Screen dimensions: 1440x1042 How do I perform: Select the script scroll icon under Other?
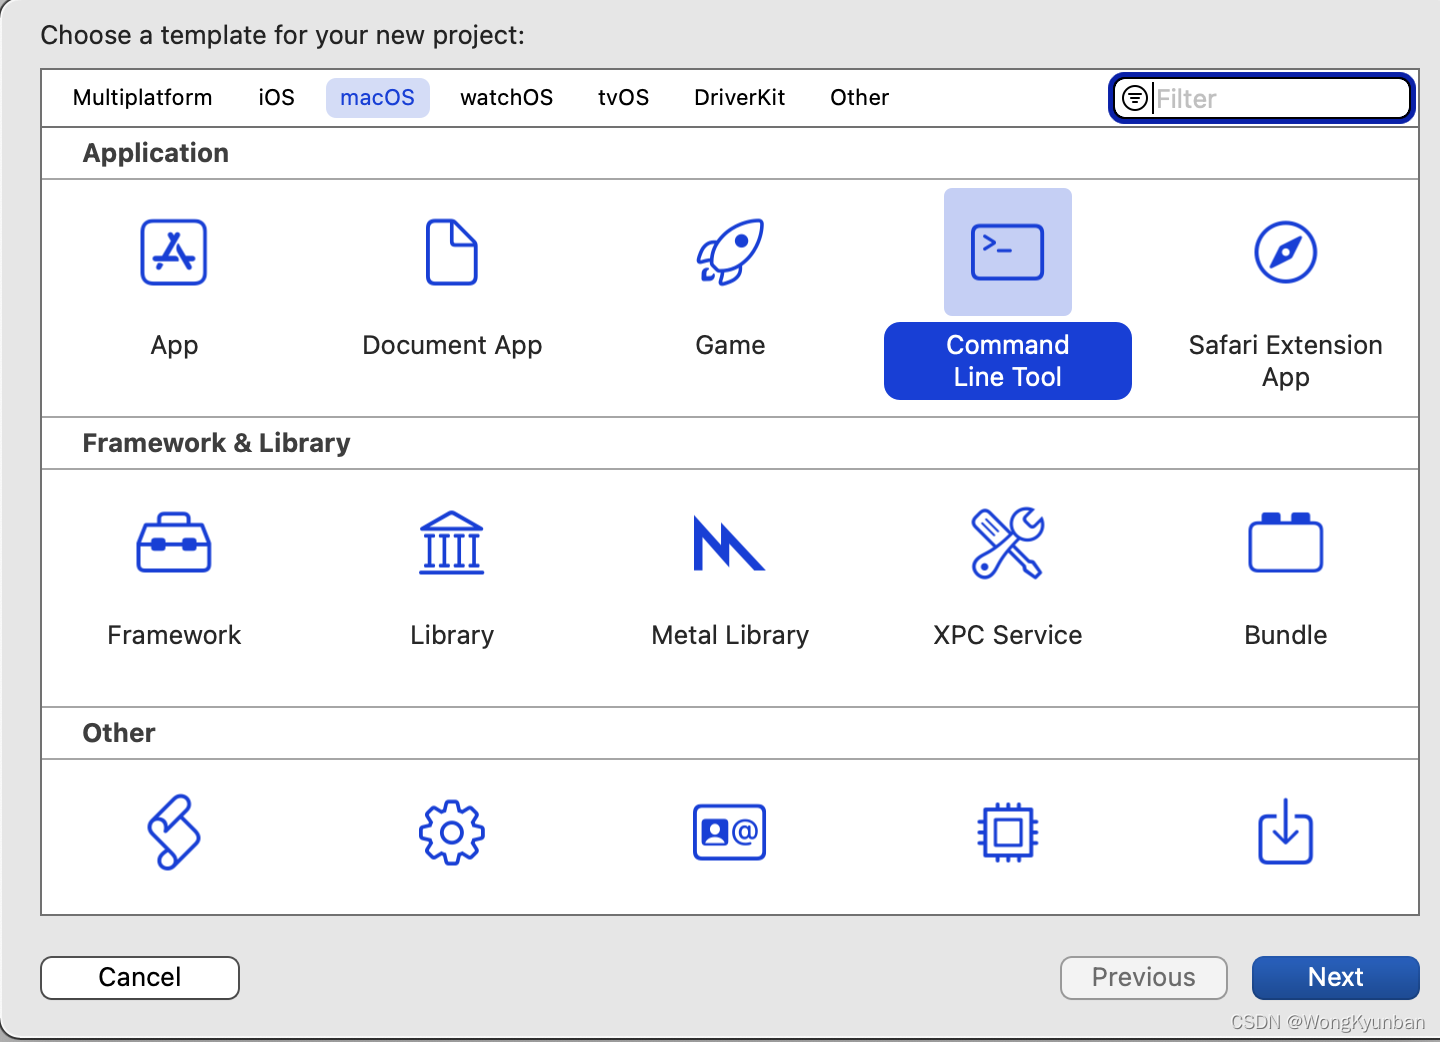(174, 832)
